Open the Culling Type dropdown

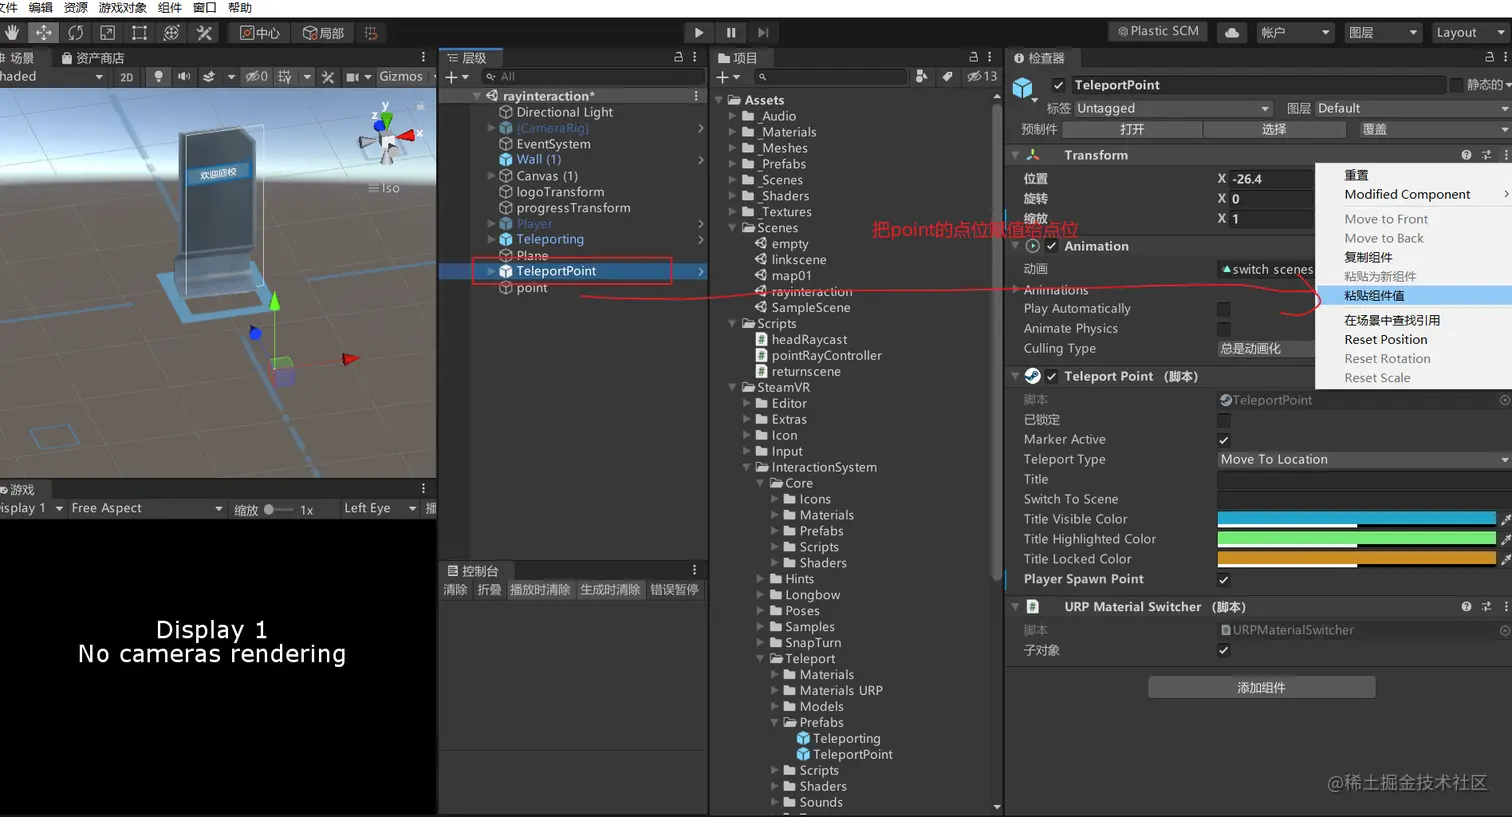[1265, 349]
